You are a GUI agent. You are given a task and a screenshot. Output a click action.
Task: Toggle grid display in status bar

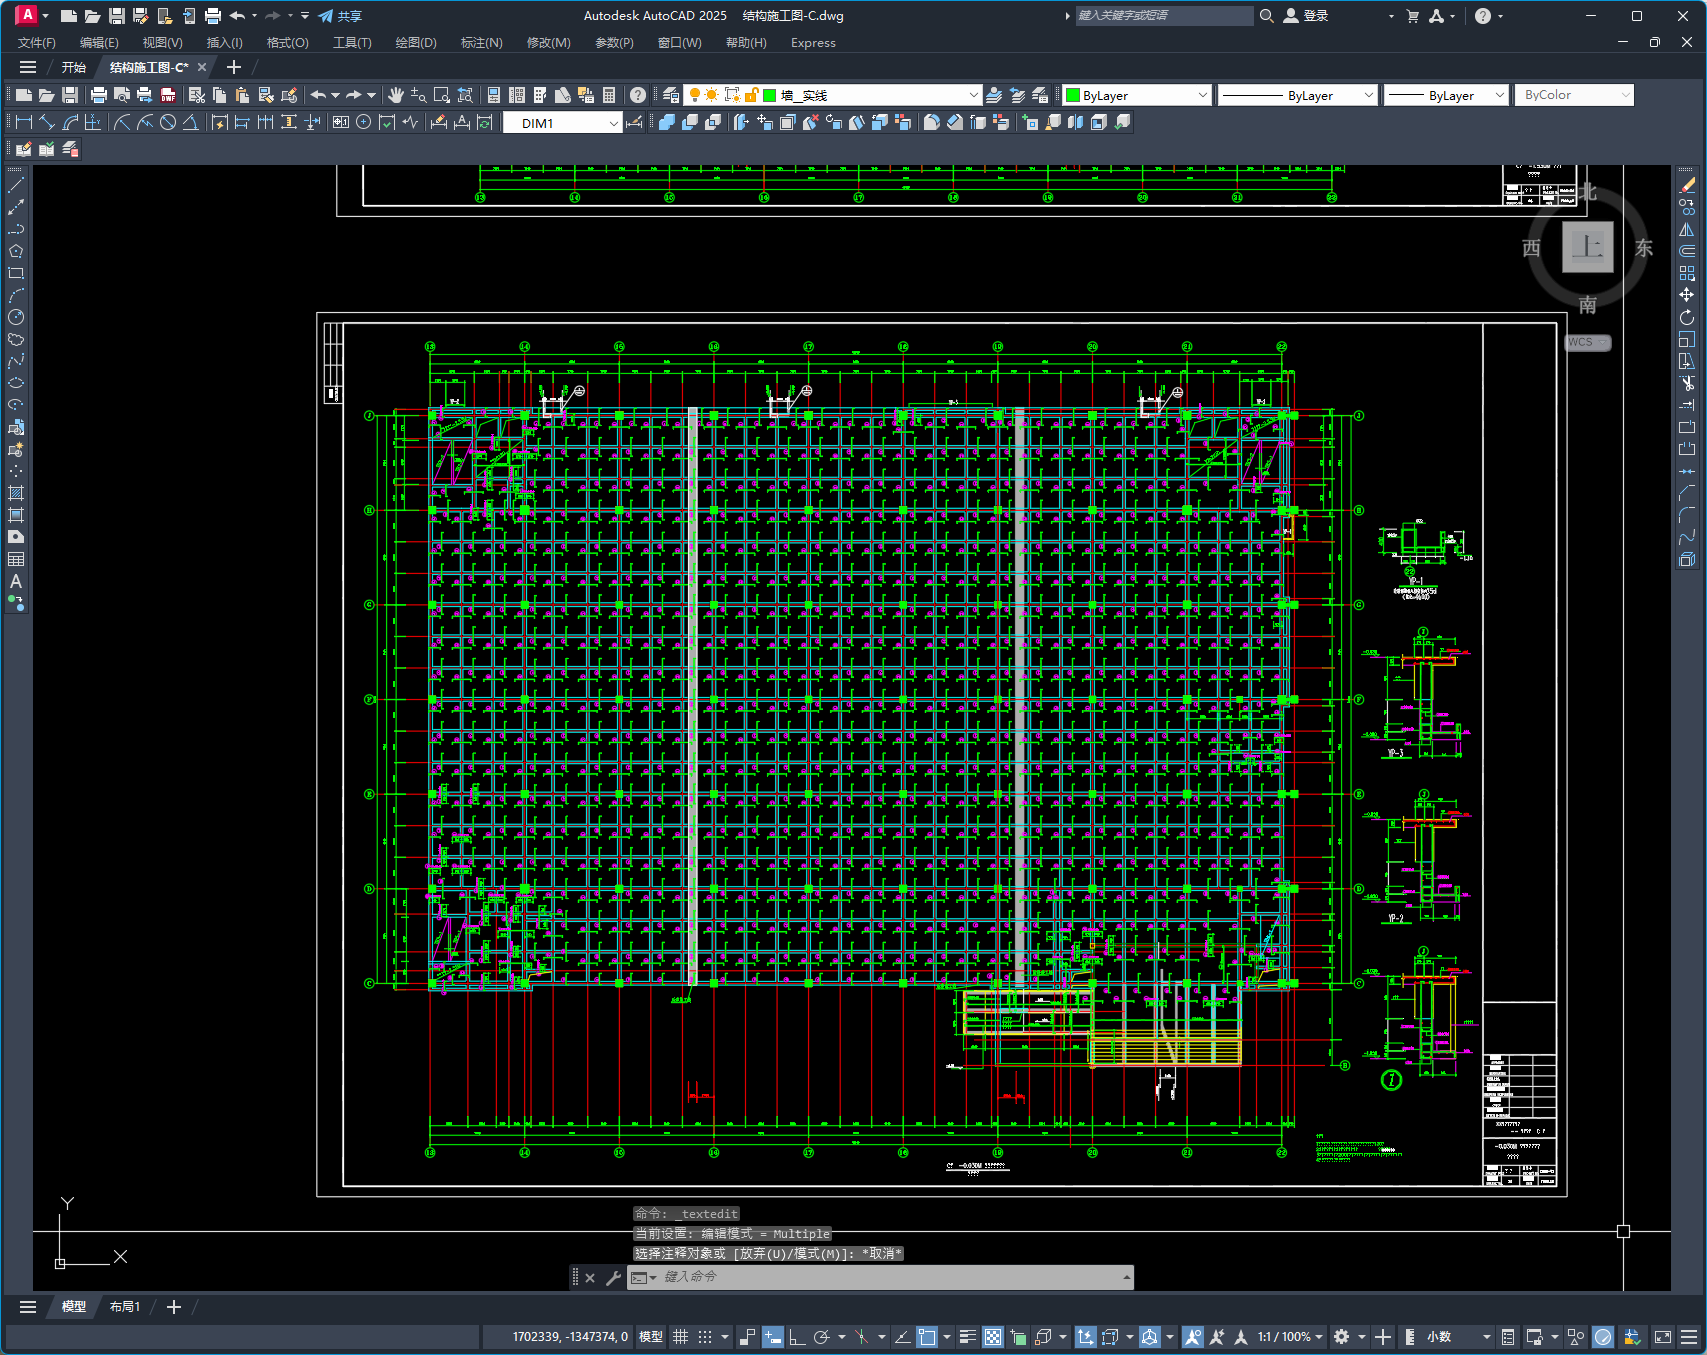(x=681, y=1337)
